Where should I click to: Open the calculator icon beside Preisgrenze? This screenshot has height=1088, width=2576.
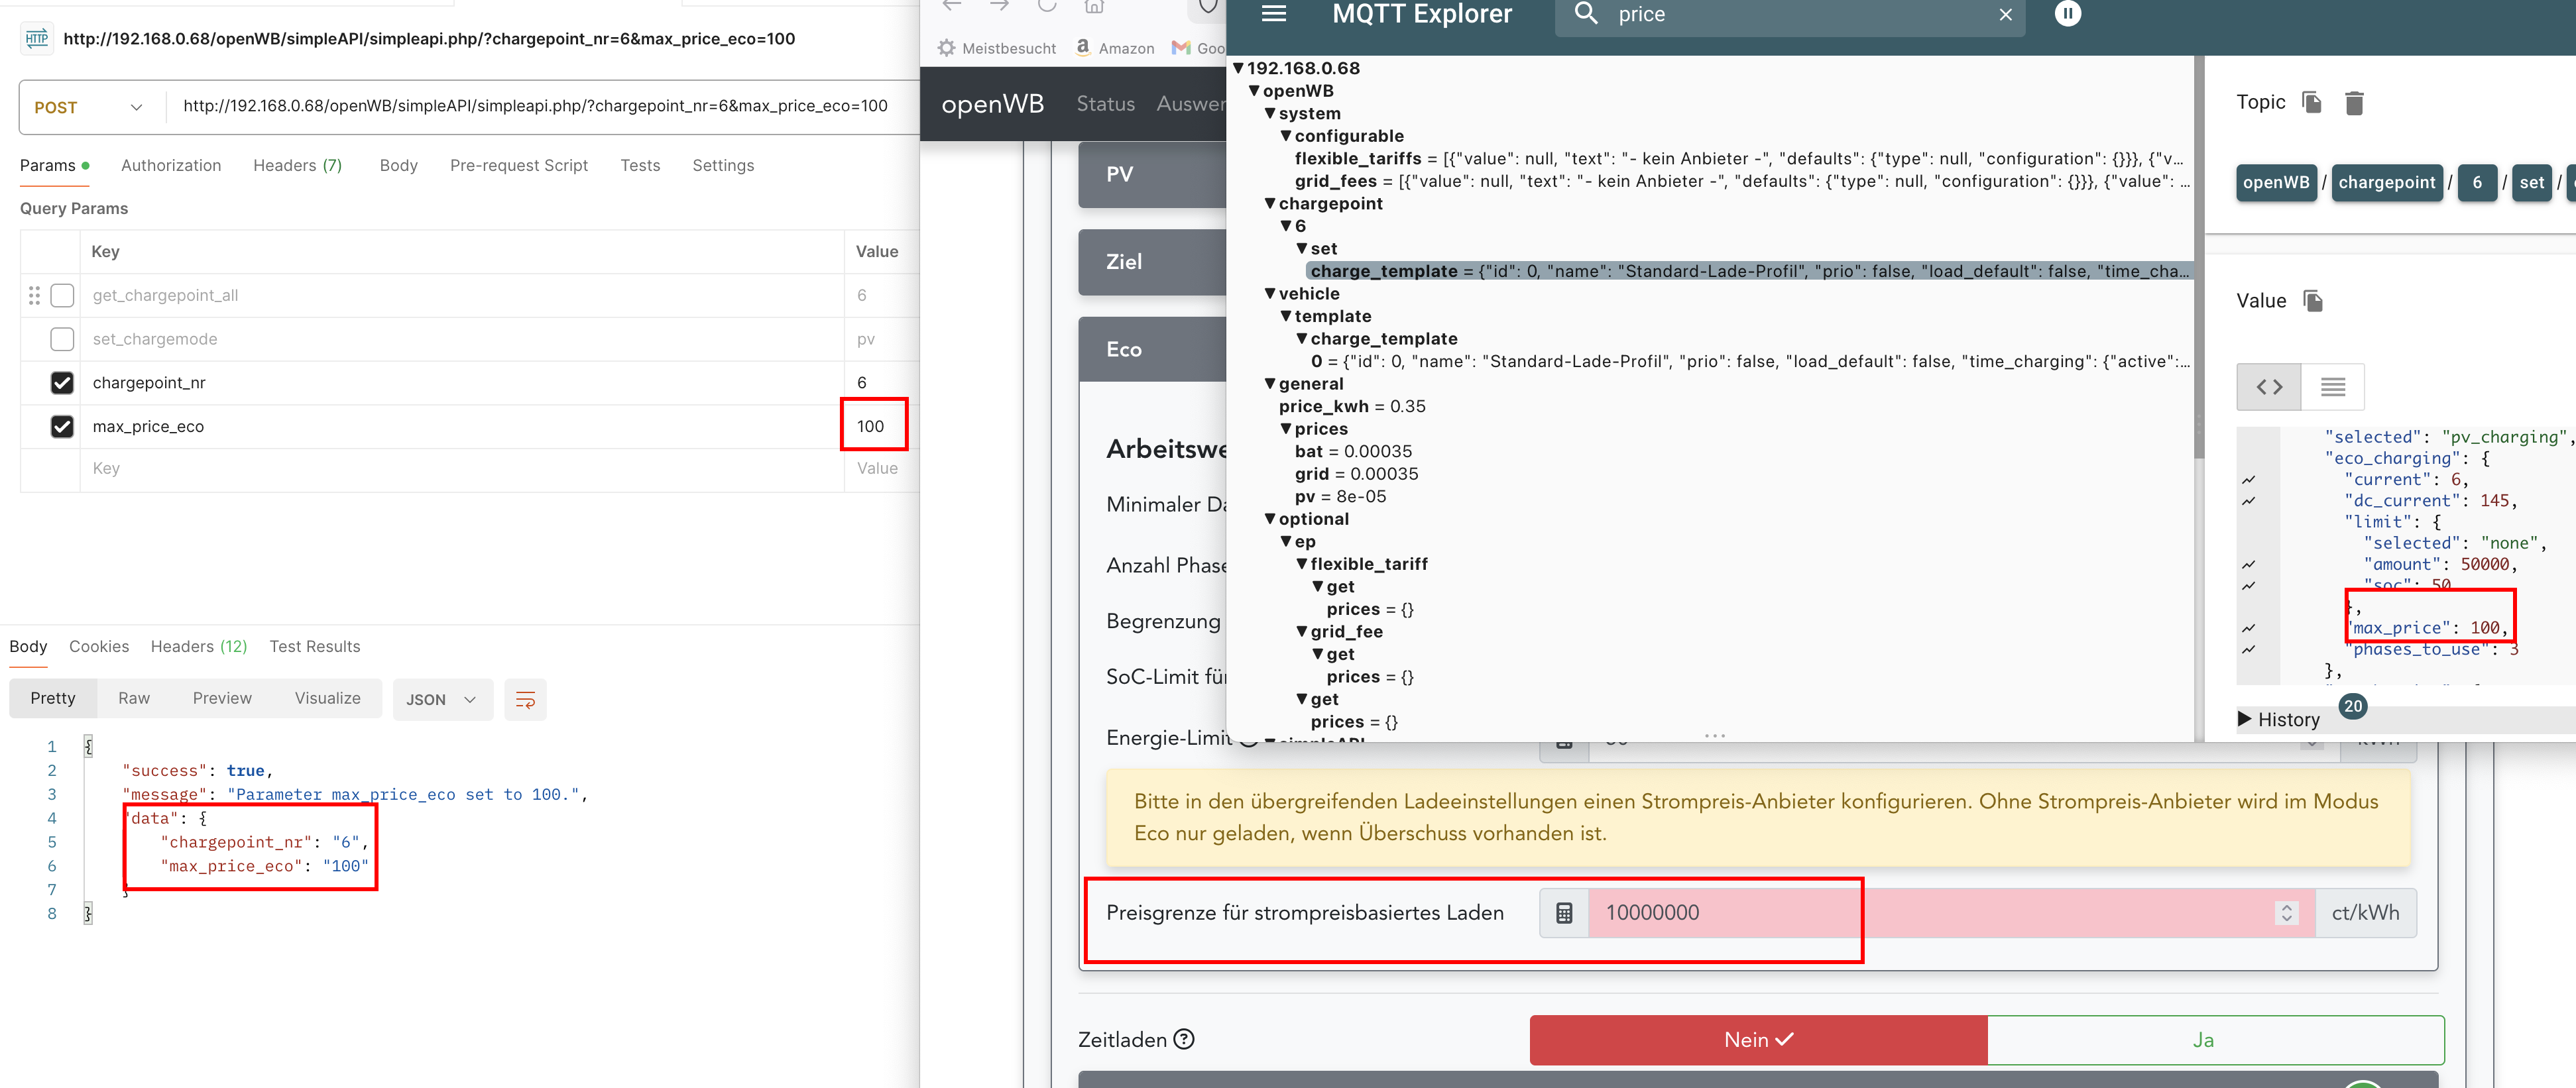(x=1564, y=913)
